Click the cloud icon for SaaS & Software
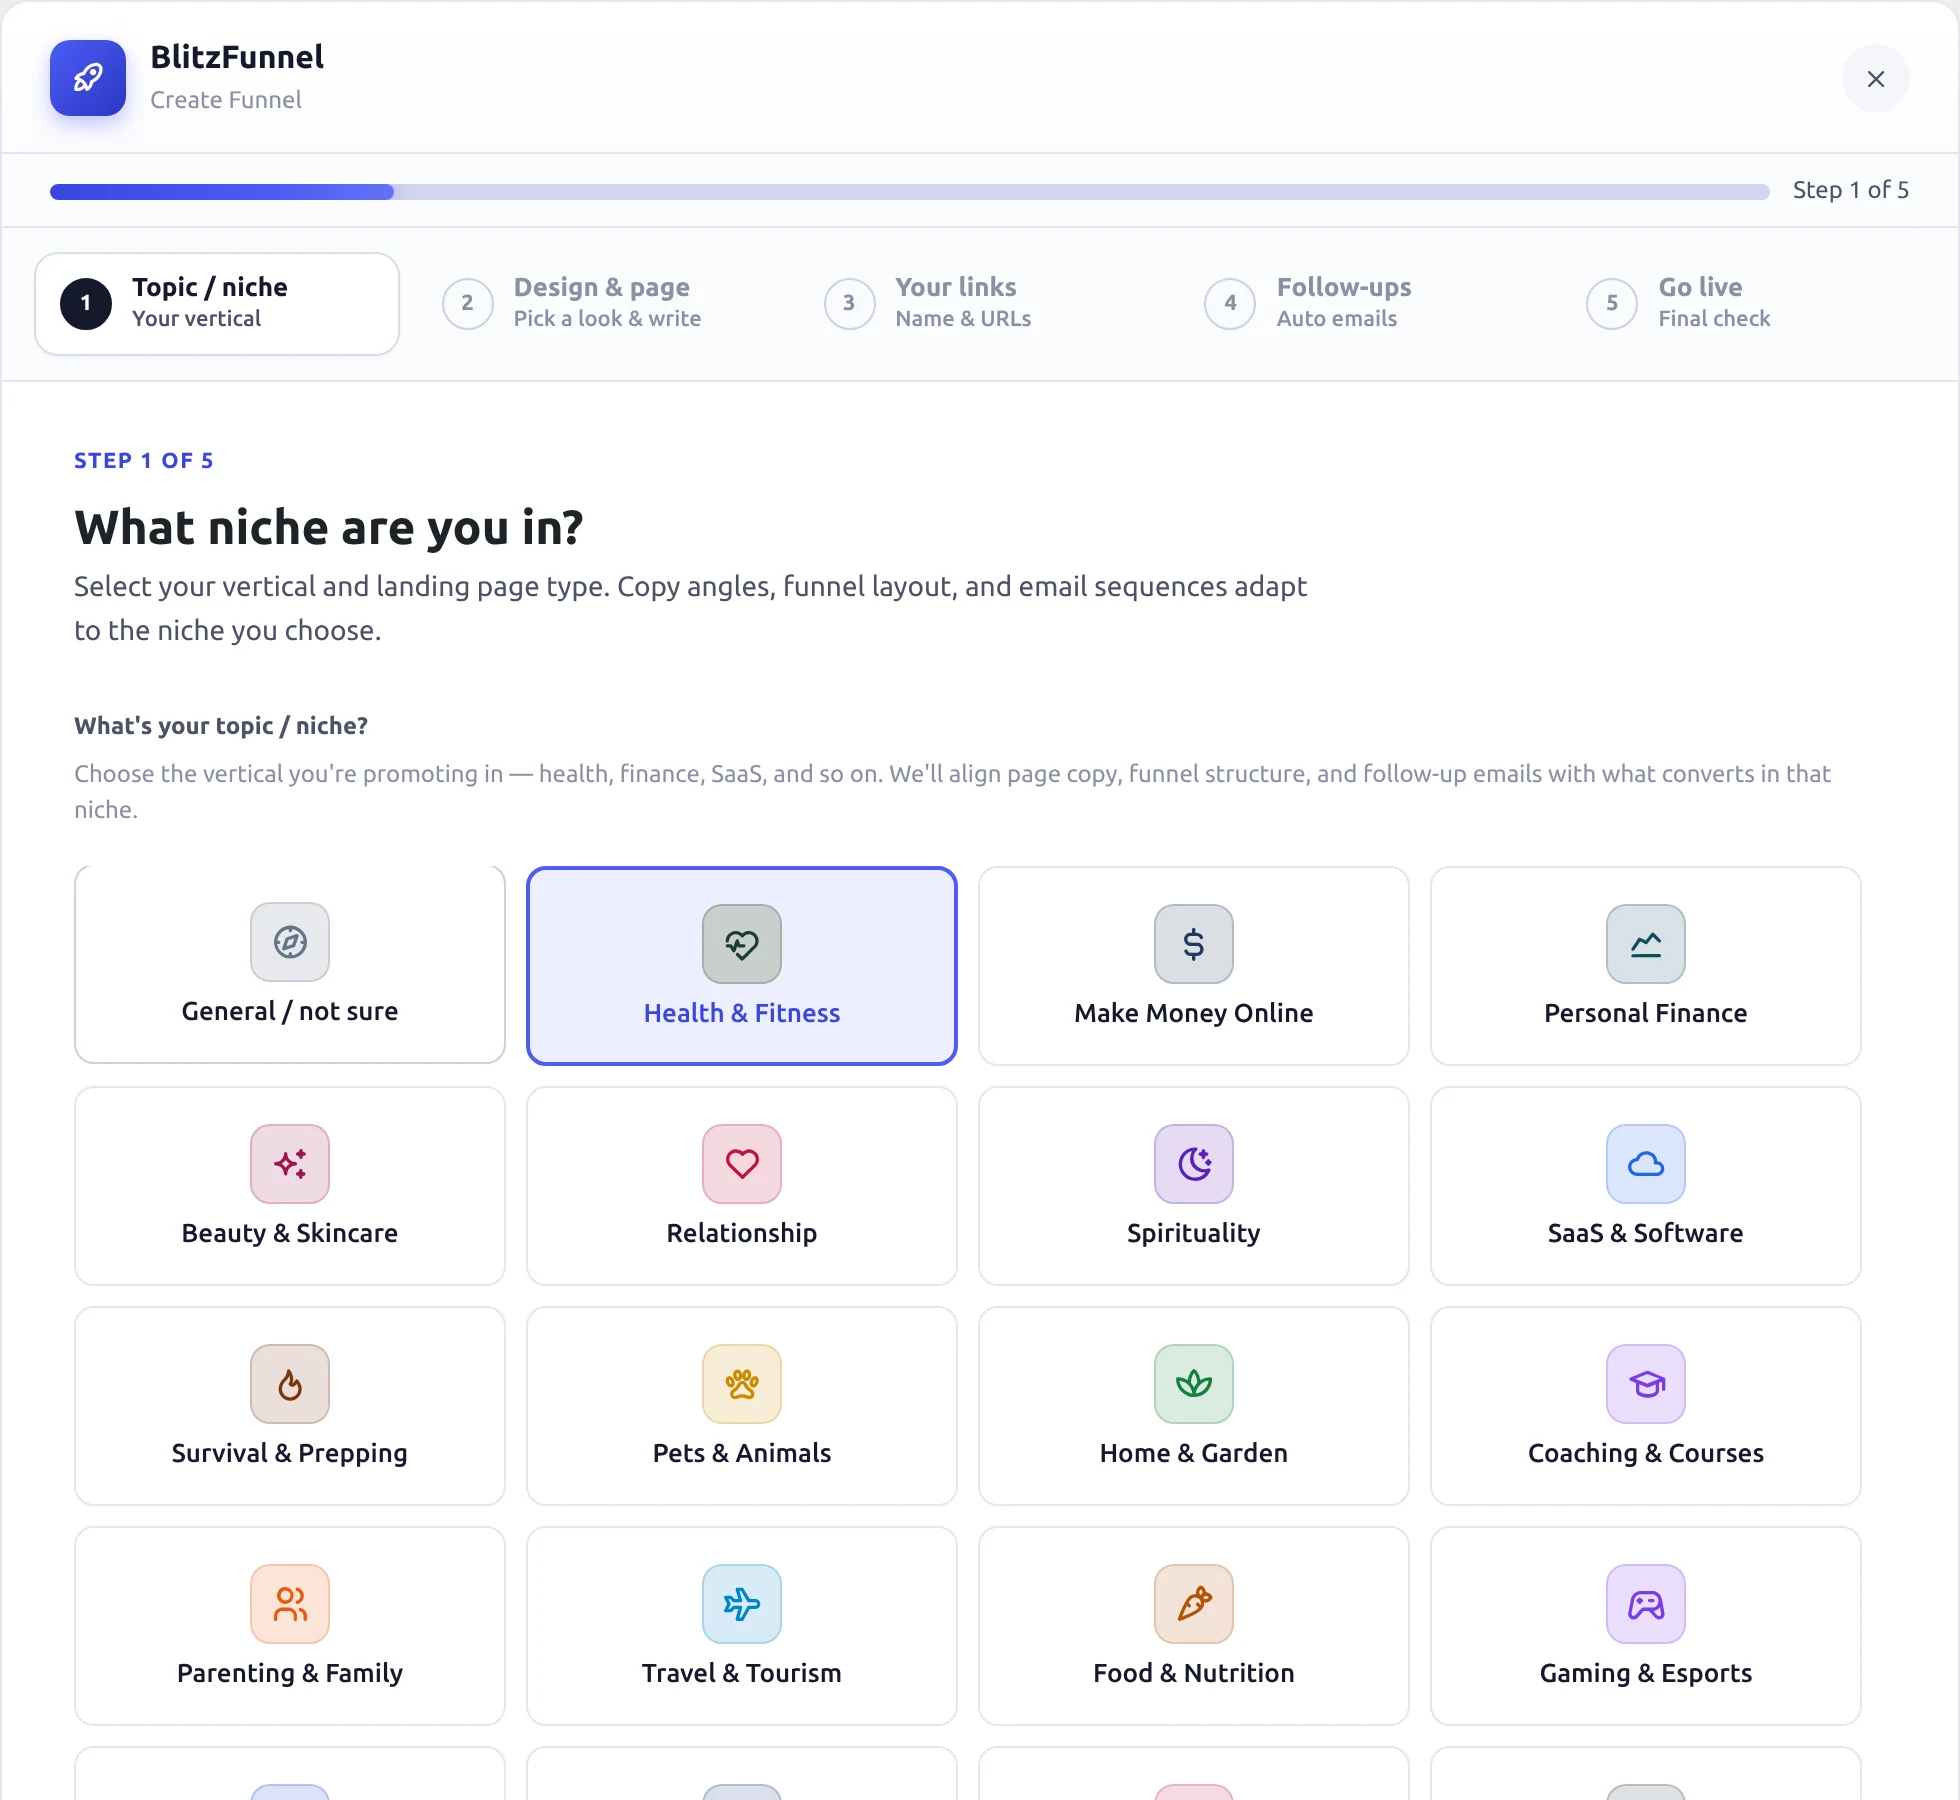The image size is (1960, 1800). coord(1646,1164)
